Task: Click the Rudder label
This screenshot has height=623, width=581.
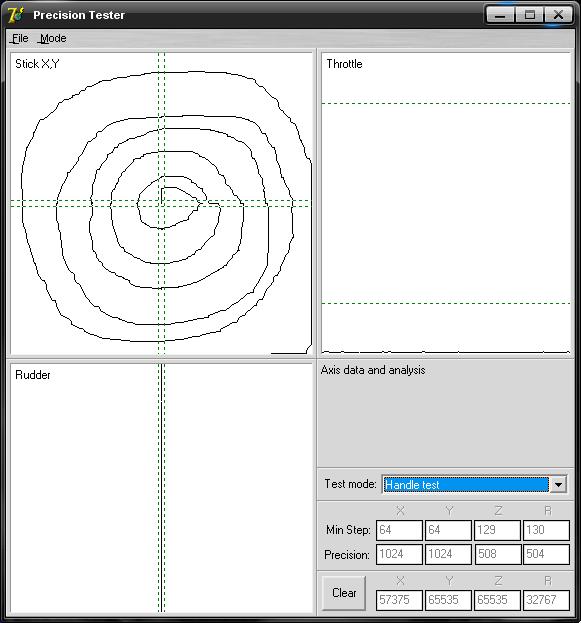Action: [33, 375]
